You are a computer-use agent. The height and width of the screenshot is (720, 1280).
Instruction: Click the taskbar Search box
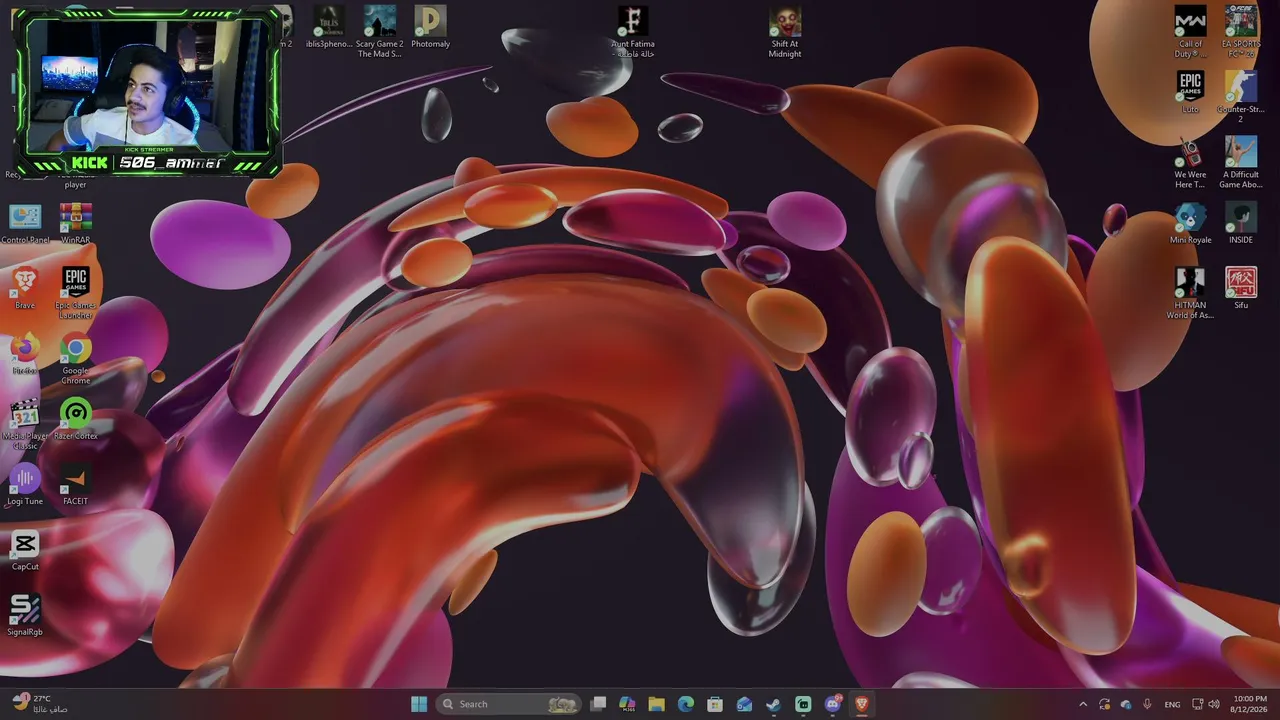[x=509, y=704]
